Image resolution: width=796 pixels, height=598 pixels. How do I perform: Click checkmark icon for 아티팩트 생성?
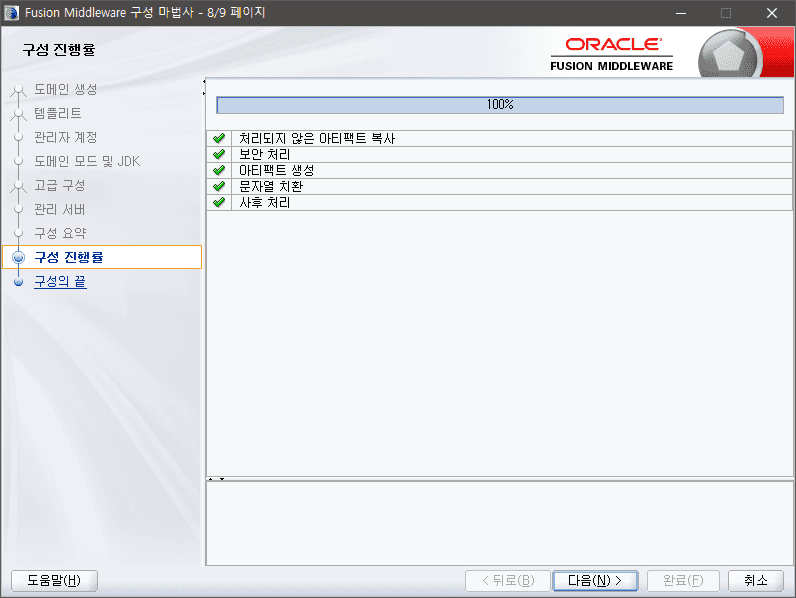pos(219,170)
